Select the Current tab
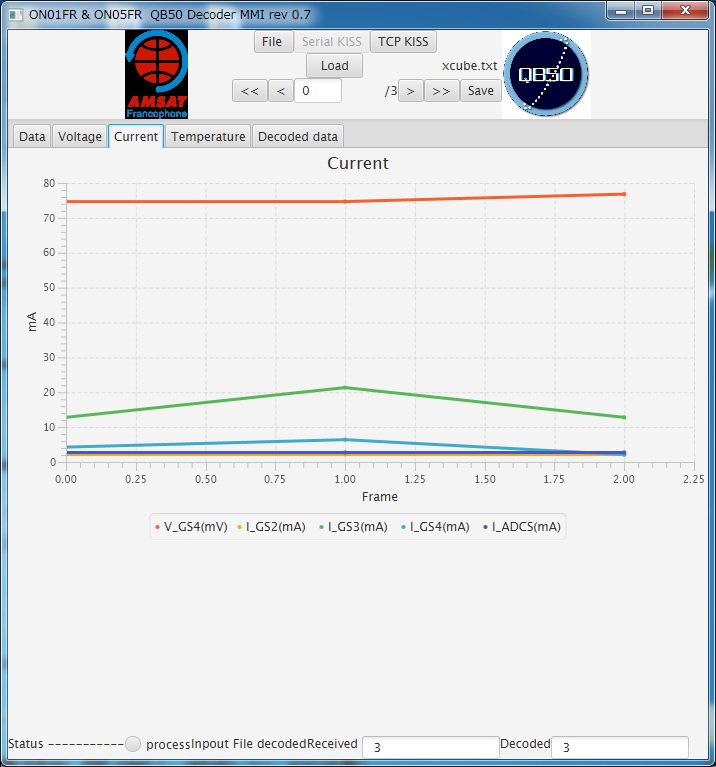716x767 pixels. tap(136, 136)
